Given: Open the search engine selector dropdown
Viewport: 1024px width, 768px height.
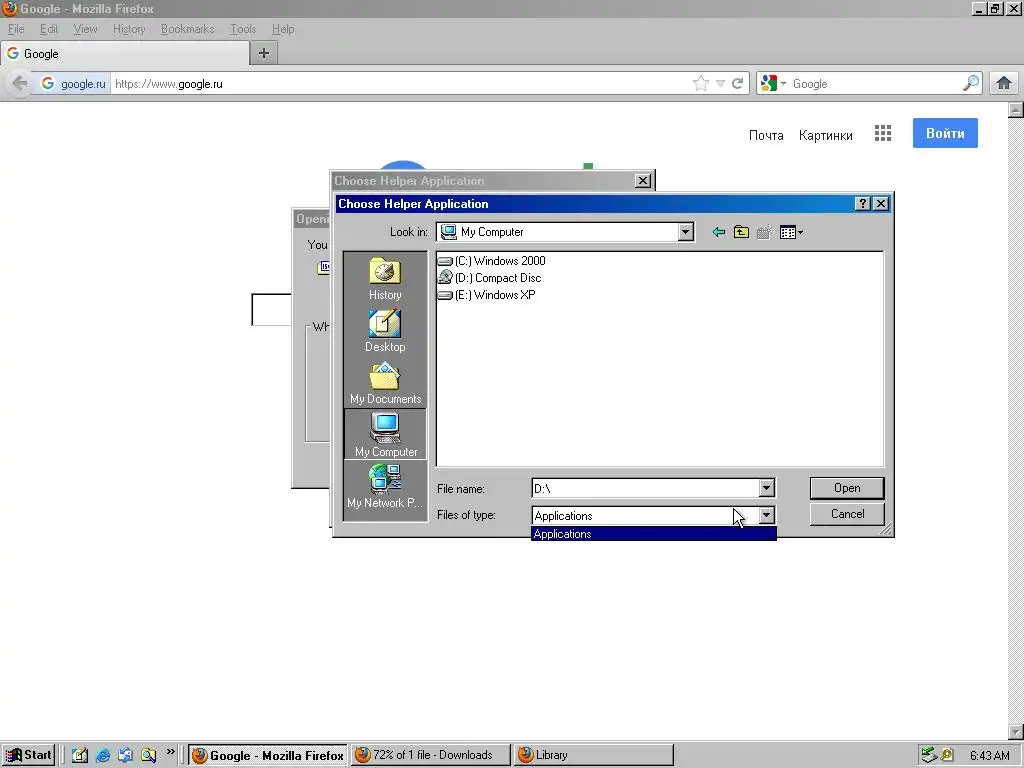Looking at the screenshot, I should click(773, 84).
